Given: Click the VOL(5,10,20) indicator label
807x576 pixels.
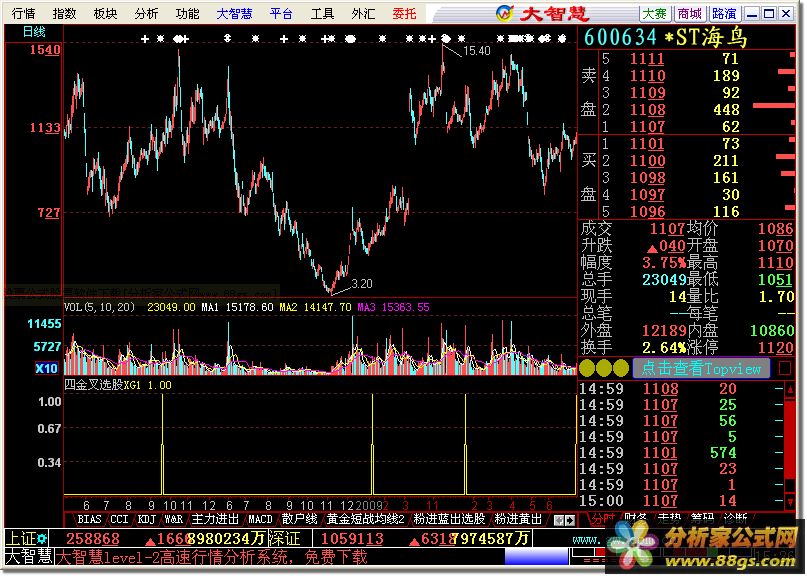Looking at the screenshot, I should click(x=99, y=307).
